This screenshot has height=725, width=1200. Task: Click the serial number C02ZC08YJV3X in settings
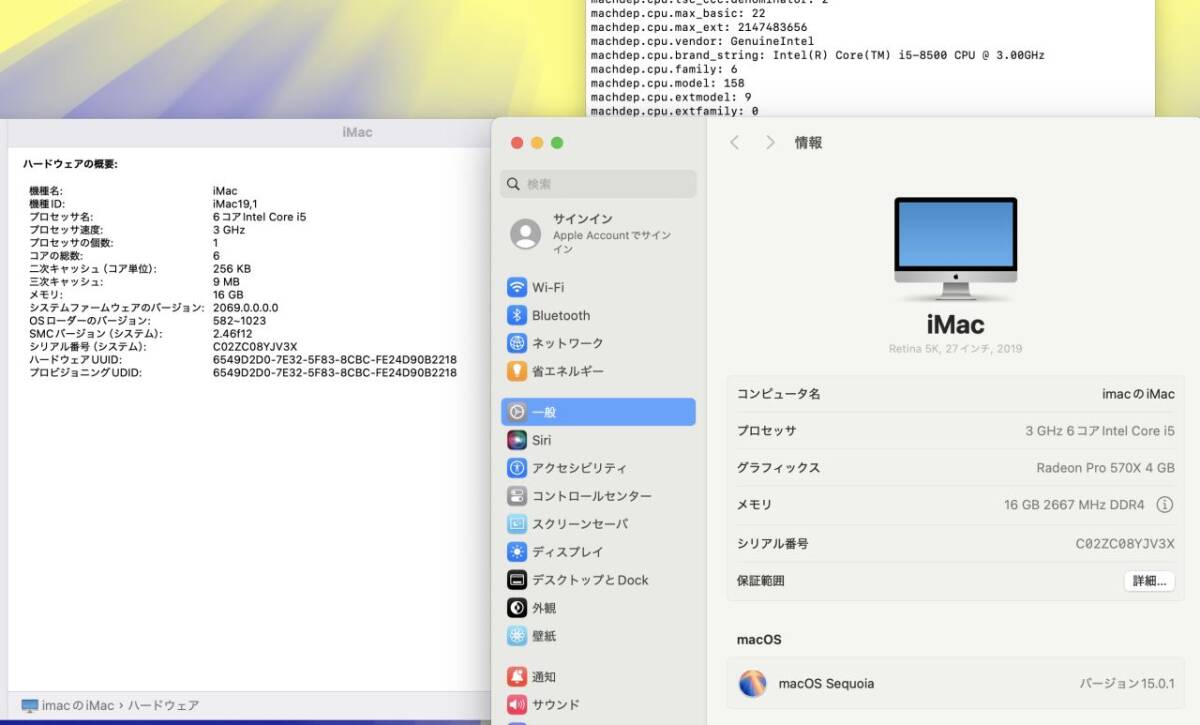click(x=1125, y=544)
